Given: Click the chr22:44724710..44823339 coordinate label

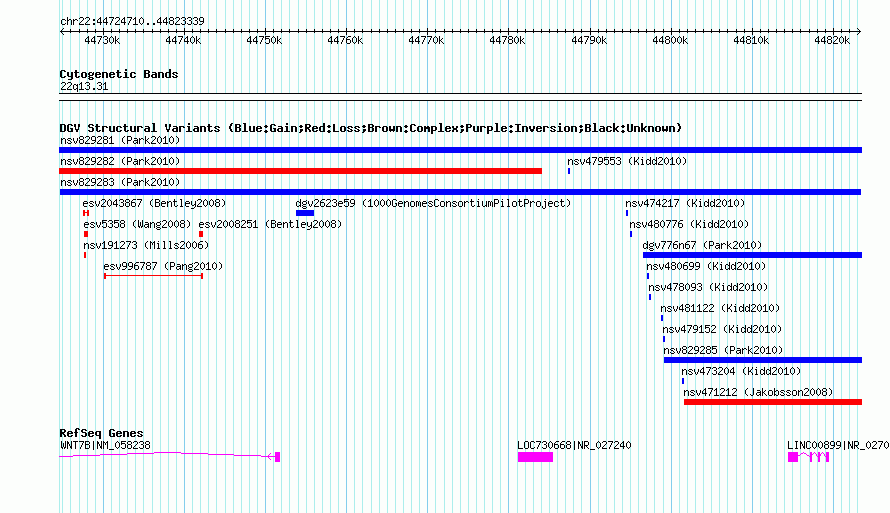Looking at the screenshot, I should click(132, 22).
